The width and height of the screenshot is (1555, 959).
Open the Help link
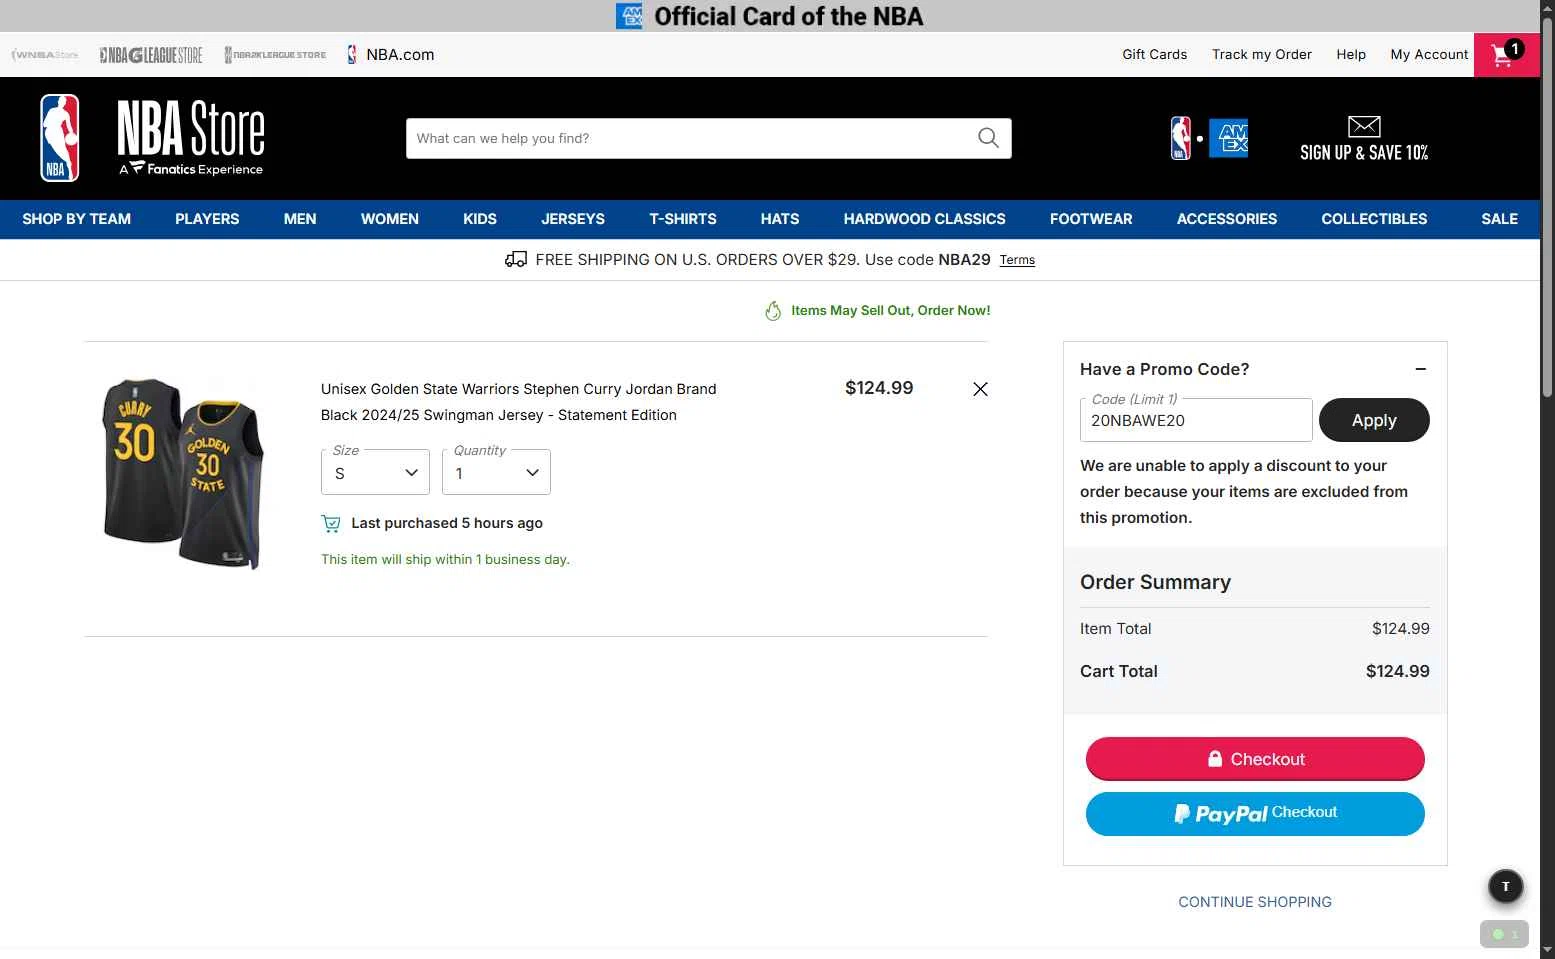[1351, 55]
